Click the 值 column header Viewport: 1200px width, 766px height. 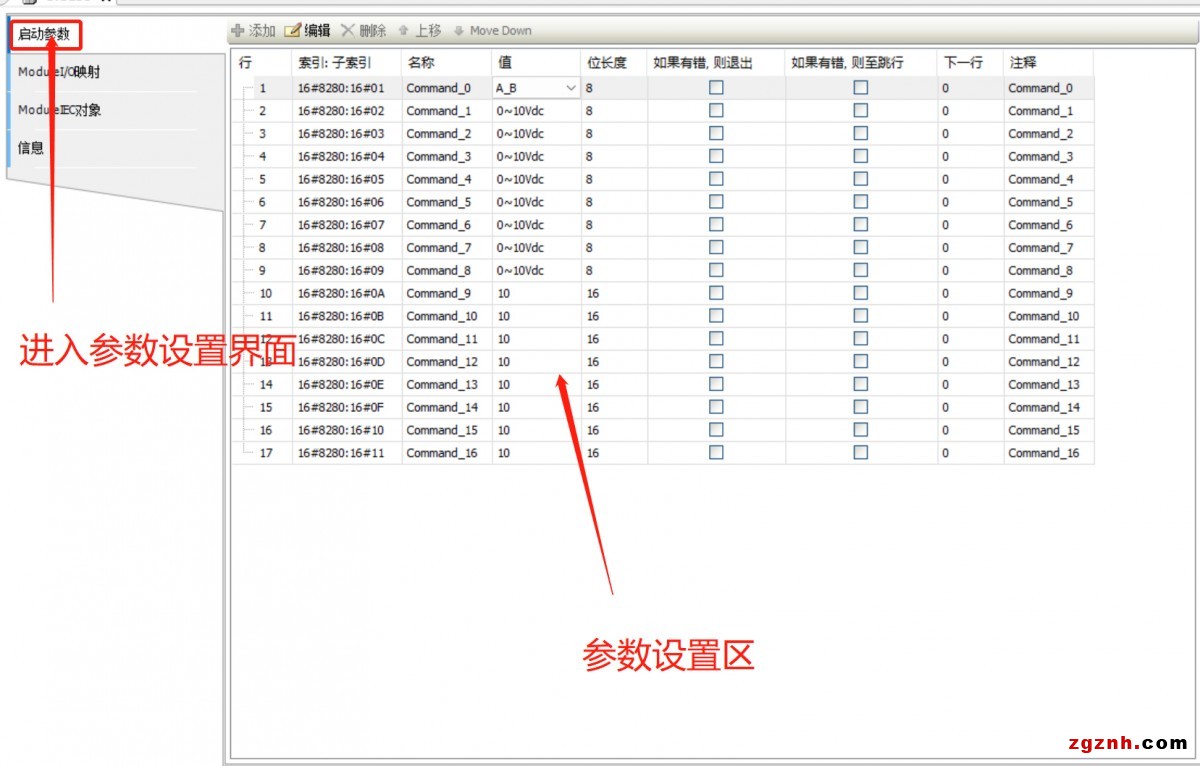(x=505, y=63)
